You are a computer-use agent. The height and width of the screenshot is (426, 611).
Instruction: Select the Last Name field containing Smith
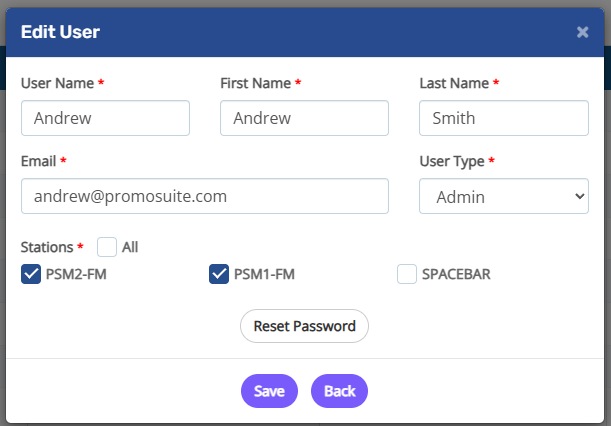pyautogui.click(x=503, y=118)
